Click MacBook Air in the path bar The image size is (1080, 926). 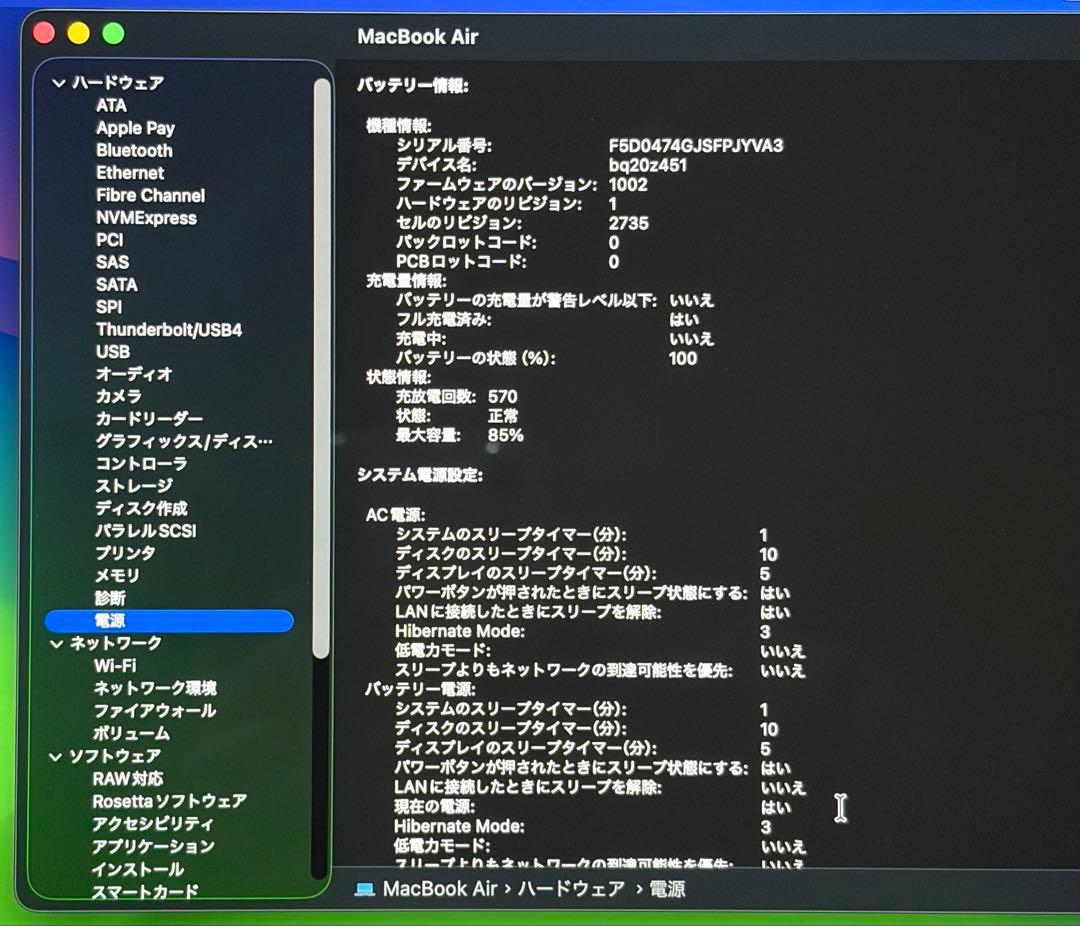pyautogui.click(x=439, y=889)
